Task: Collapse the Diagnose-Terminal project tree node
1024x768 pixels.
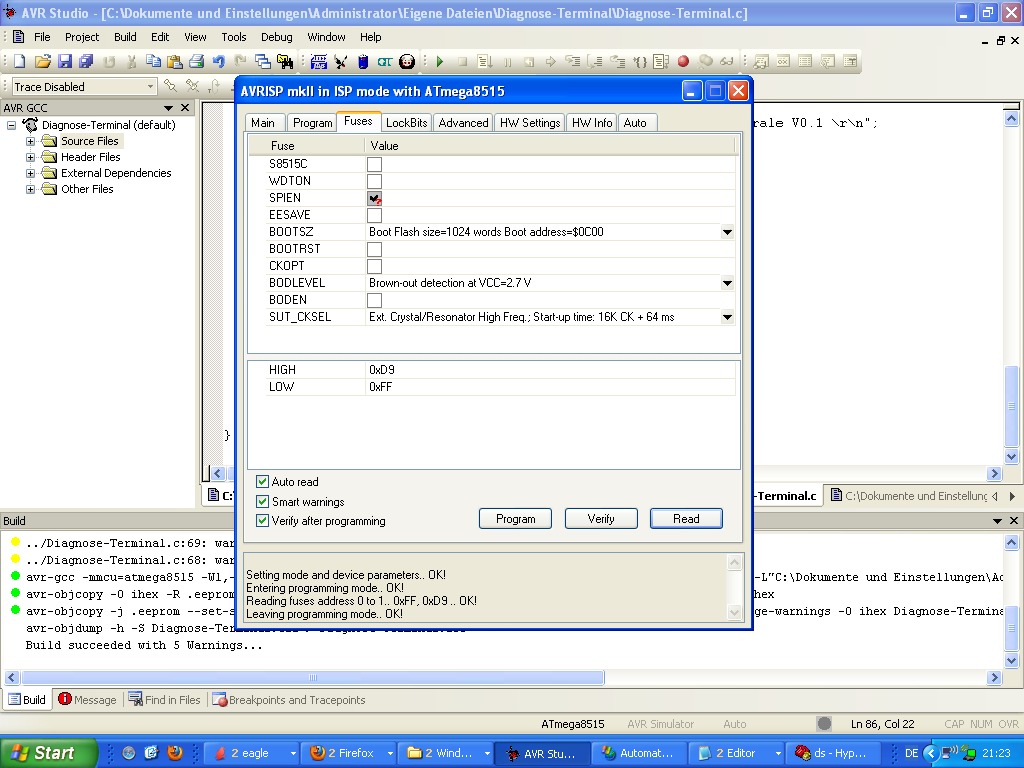Action: (x=11, y=125)
